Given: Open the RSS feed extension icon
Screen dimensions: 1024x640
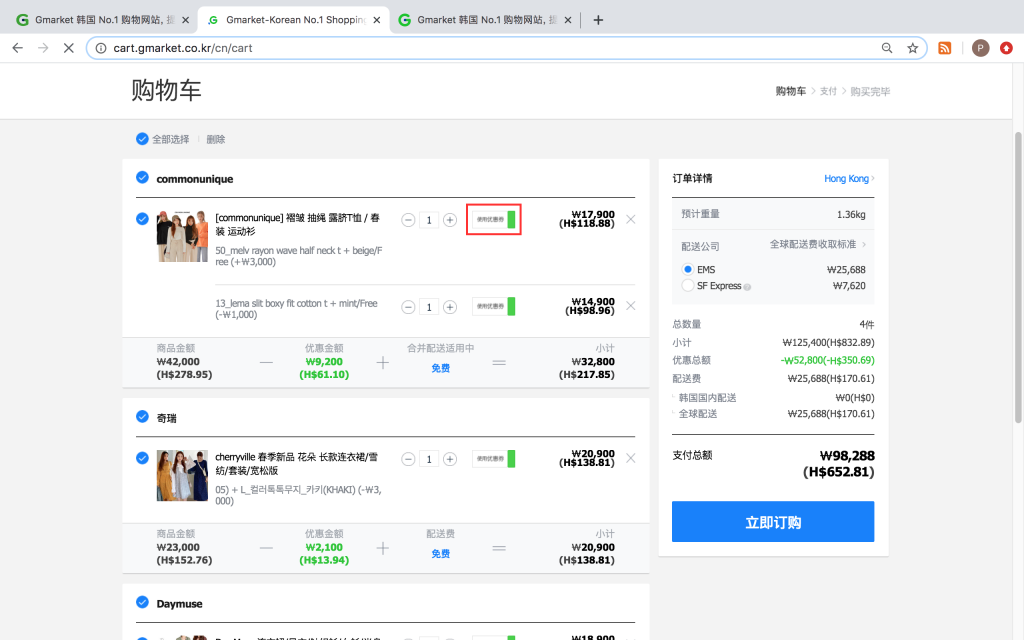Looking at the screenshot, I should point(944,48).
